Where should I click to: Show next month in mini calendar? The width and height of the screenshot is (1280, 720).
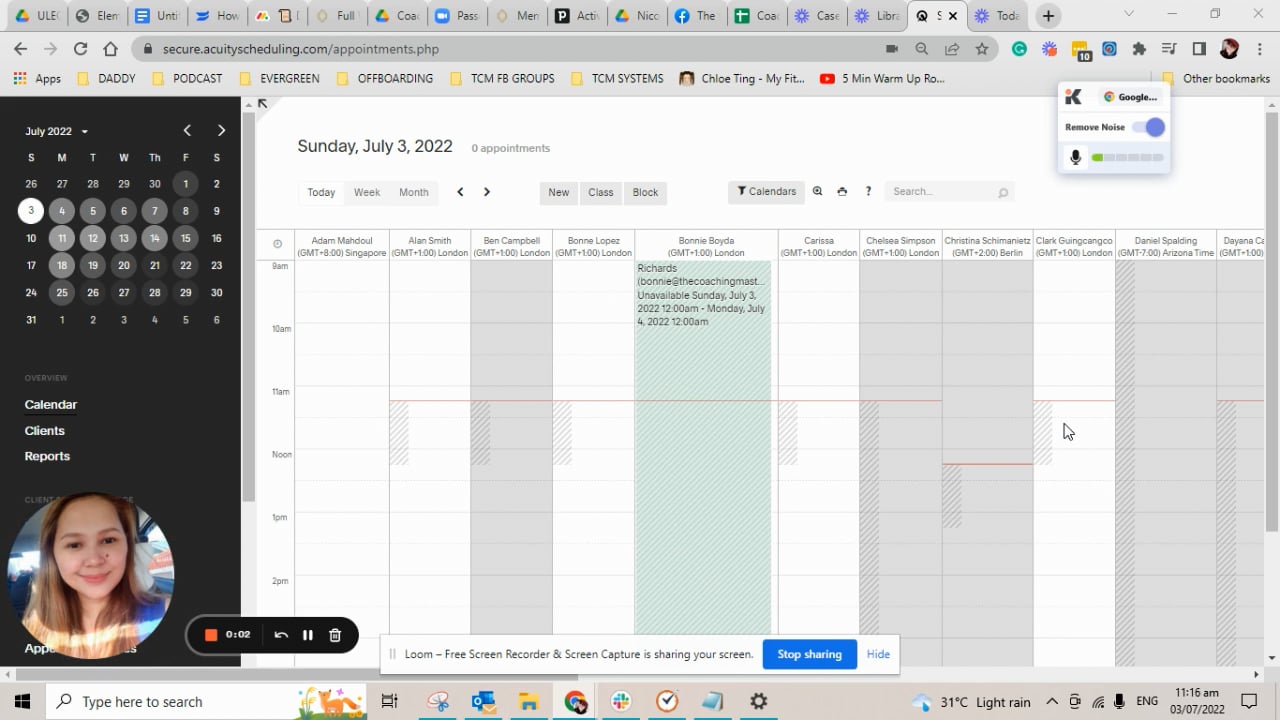coord(221,131)
